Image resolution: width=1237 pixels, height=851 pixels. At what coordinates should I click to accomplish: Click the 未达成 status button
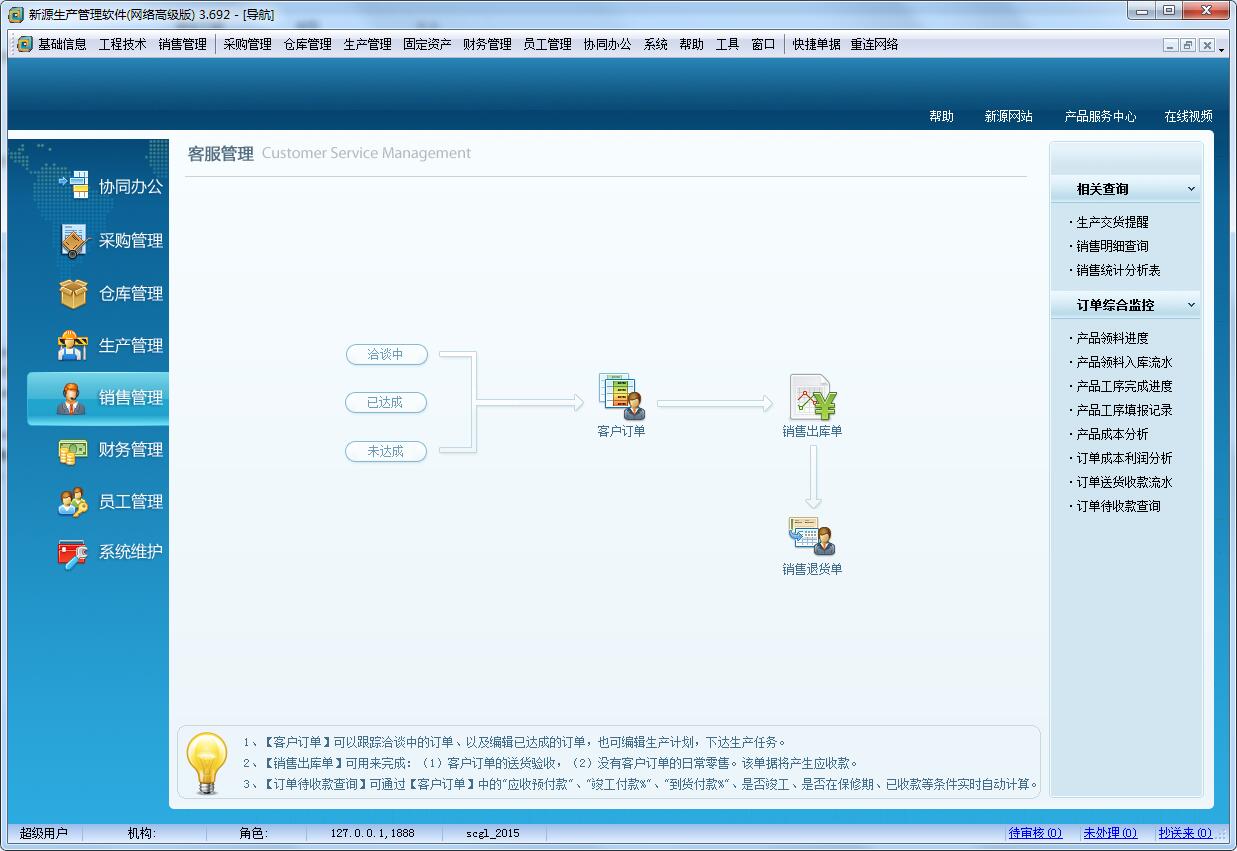click(386, 451)
